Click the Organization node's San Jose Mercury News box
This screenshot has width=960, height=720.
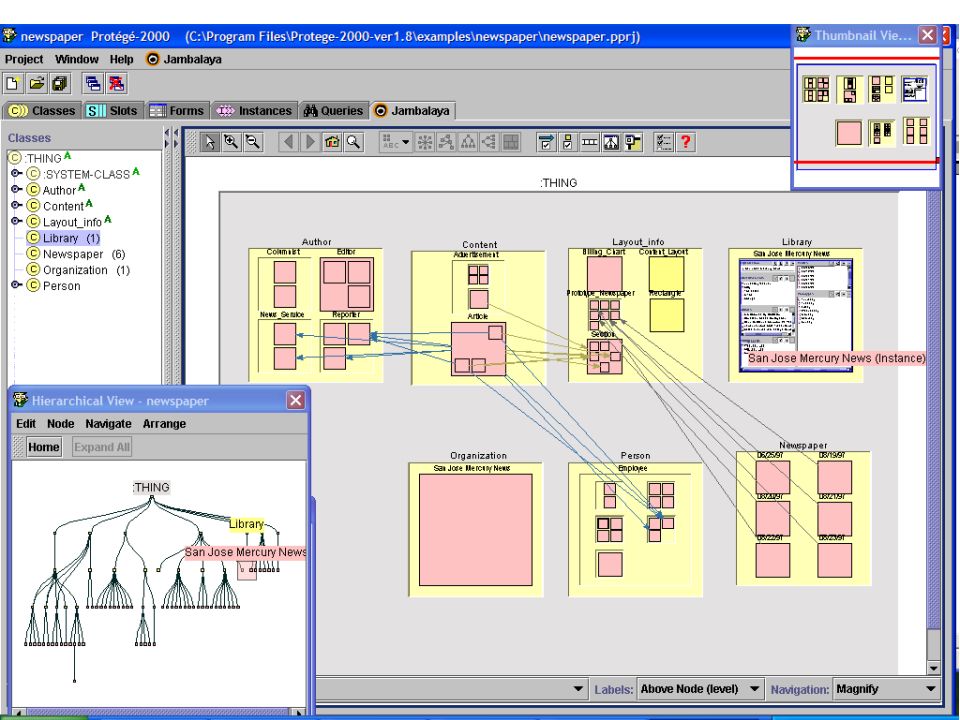(476, 530)
